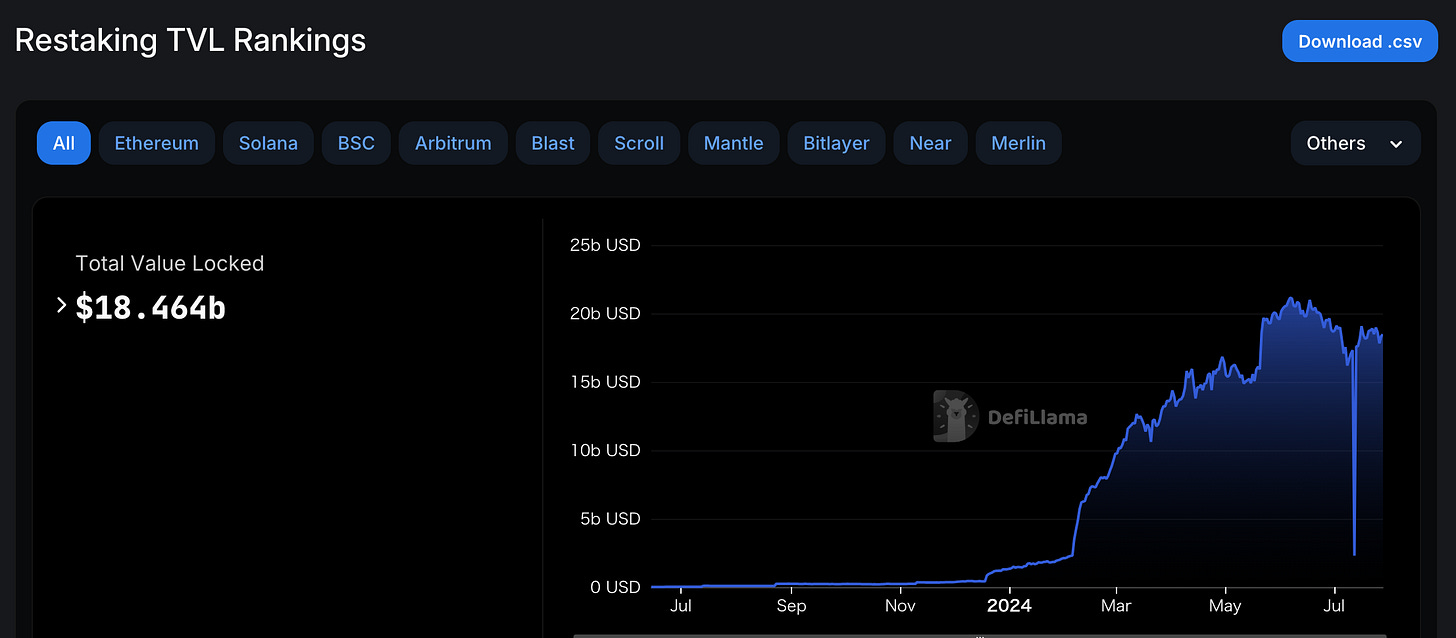Open the Others chains dropdown
This screenshot has height=638, width=1456.
pos(1355,143)
